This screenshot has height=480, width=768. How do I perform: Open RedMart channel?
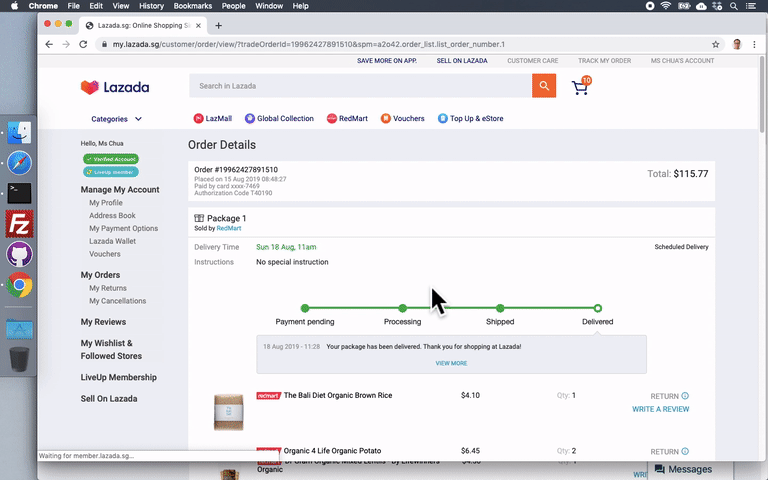347,119
